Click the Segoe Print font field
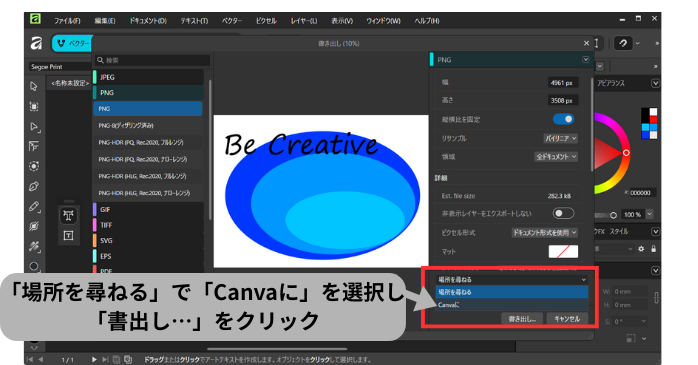 click(x=60, y=67)
